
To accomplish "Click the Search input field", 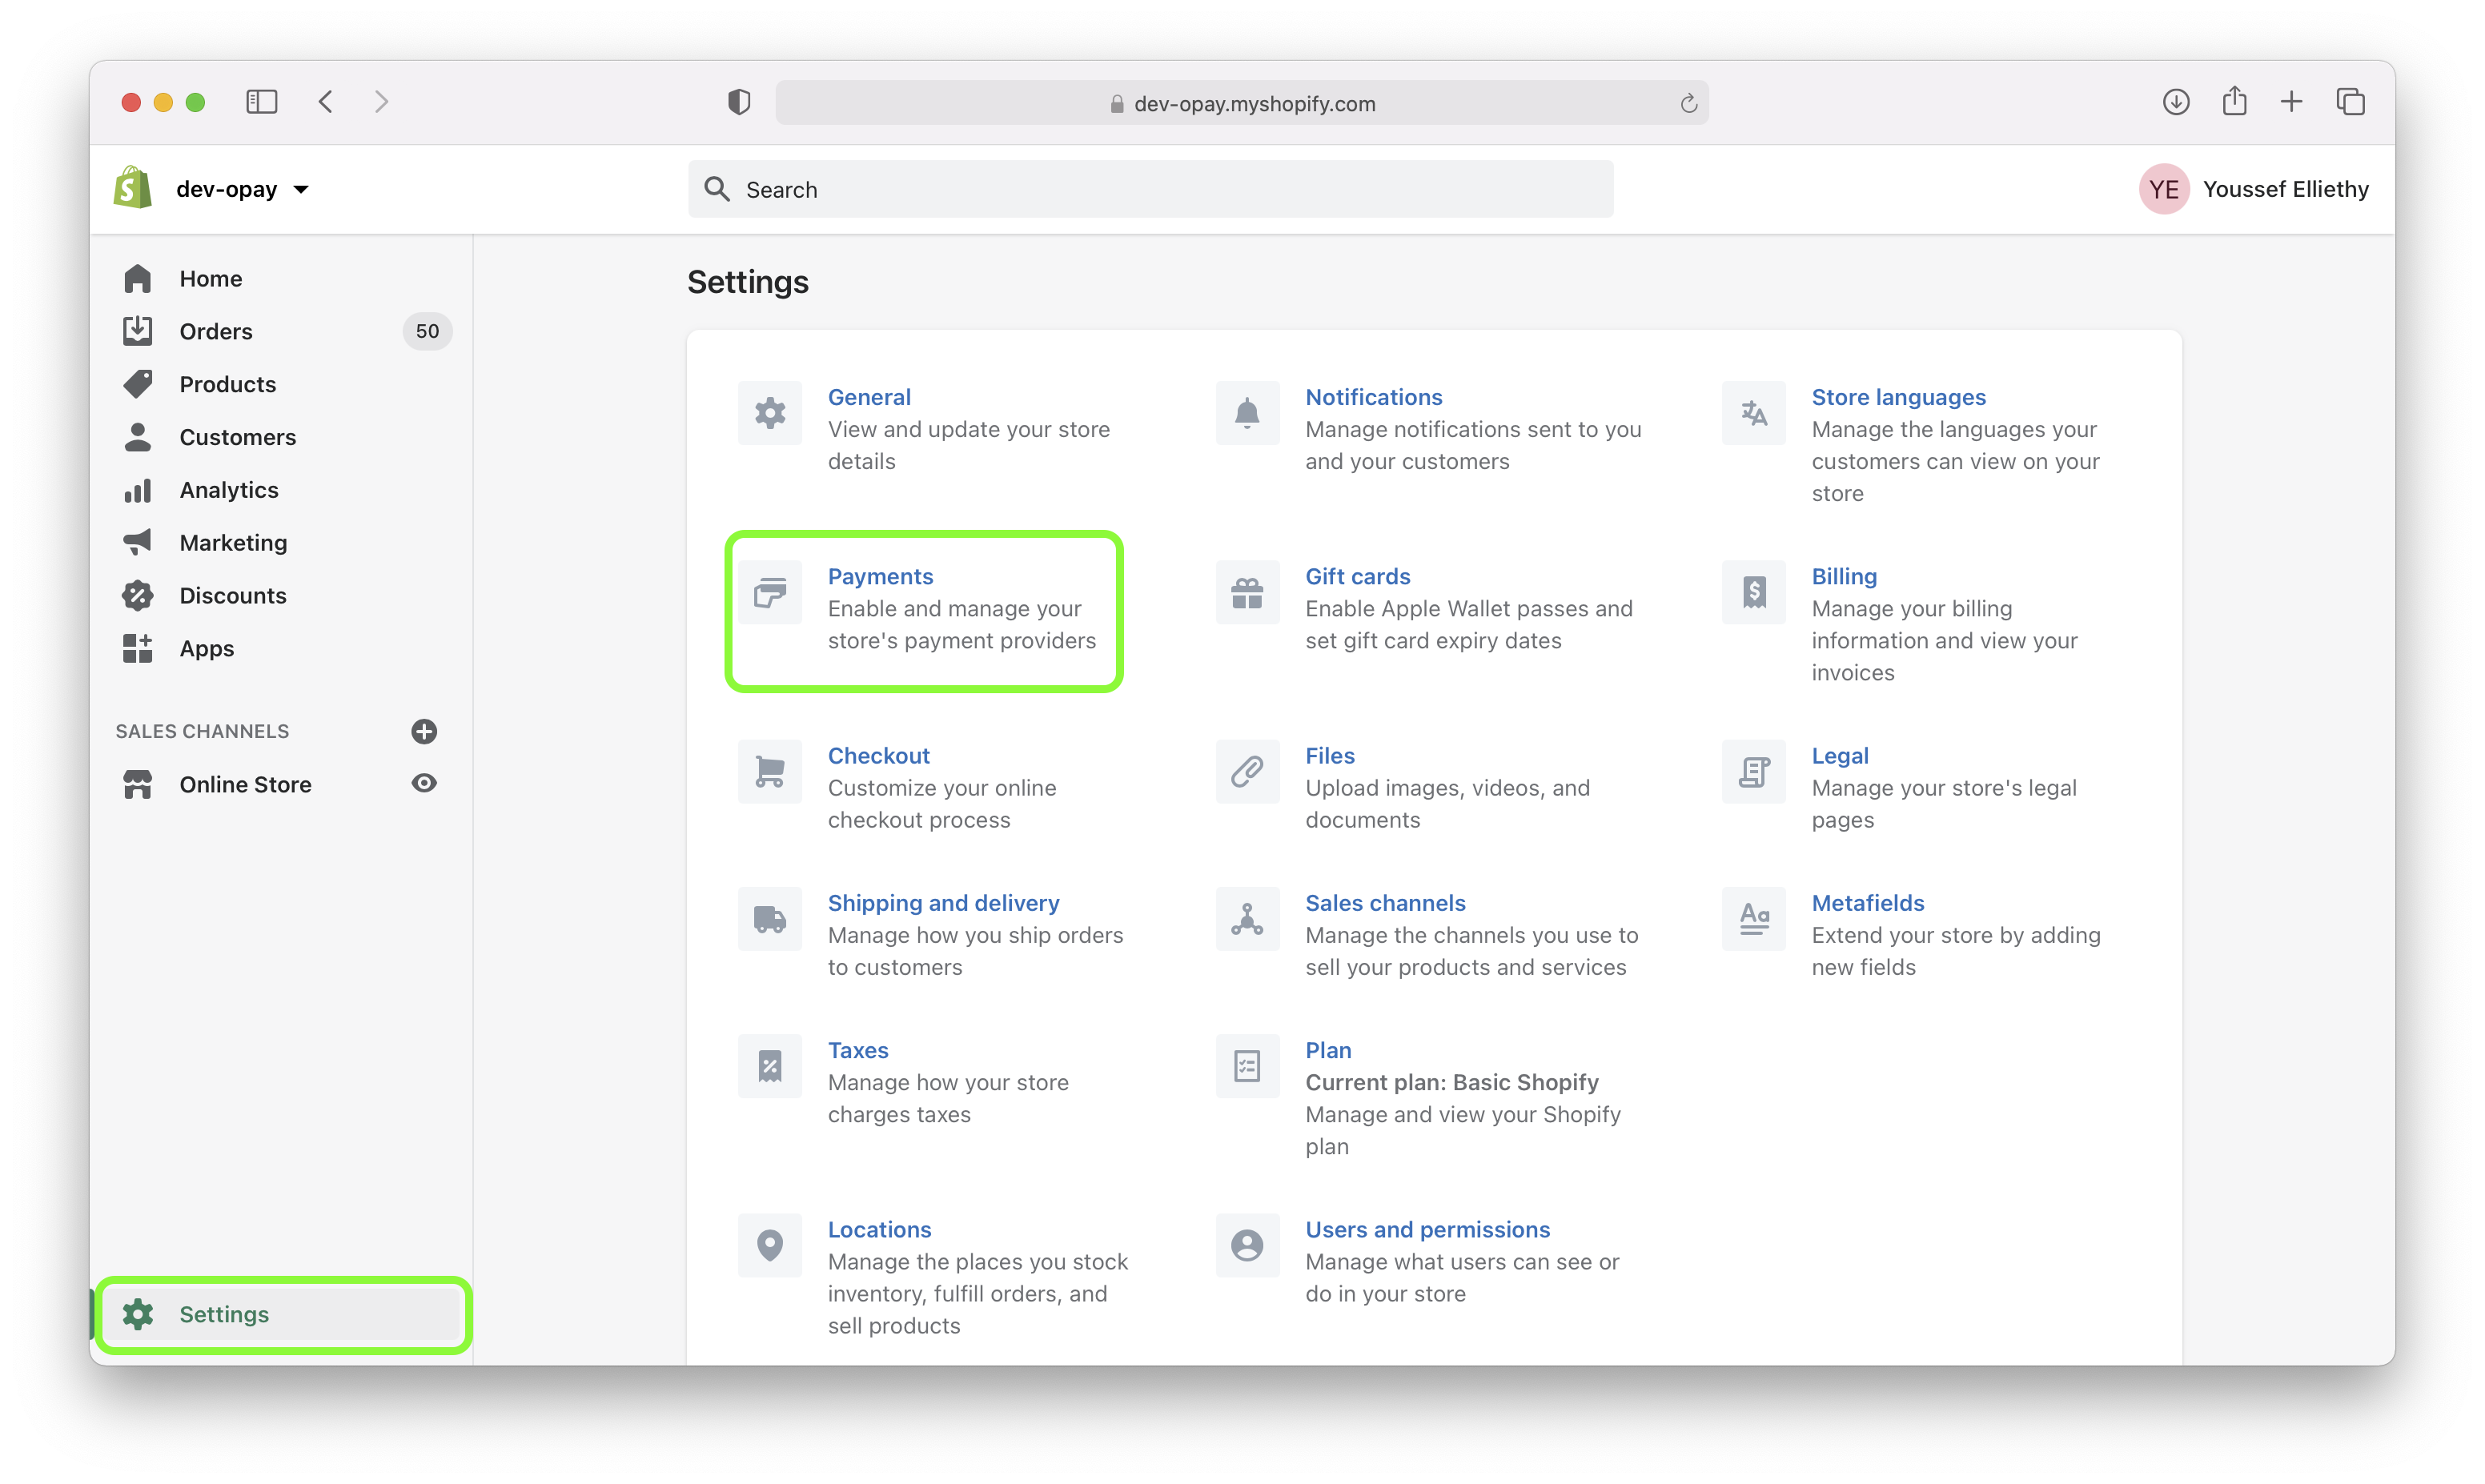I will 1150,189.
